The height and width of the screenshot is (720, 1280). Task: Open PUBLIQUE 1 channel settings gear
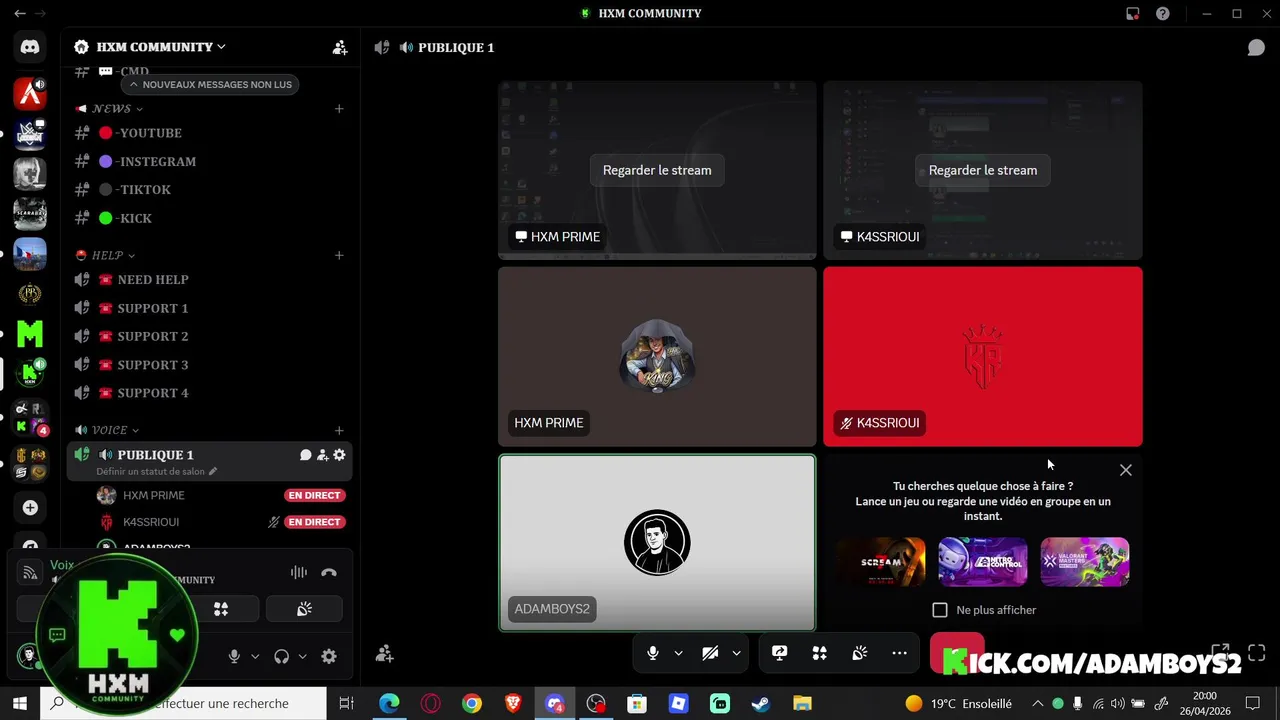[x=339, y=455]
